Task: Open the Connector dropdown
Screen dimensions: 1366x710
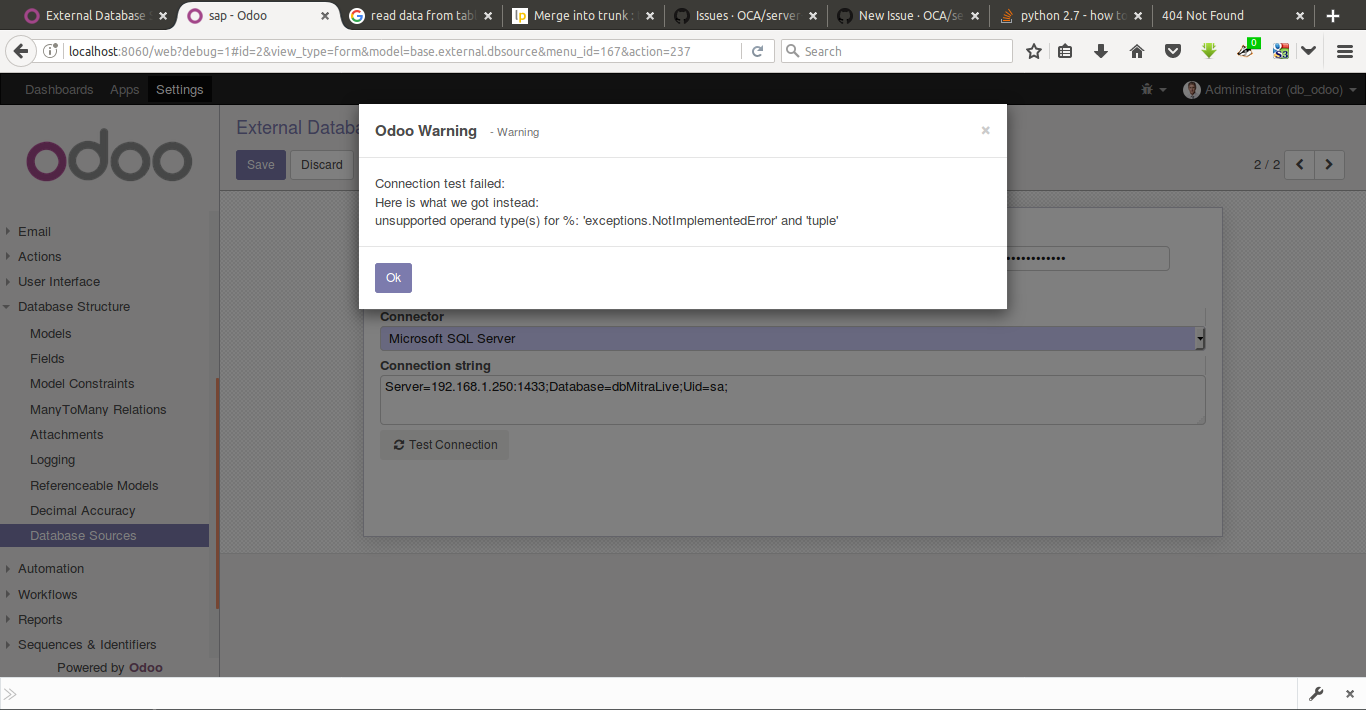Action: pyautogui.click(x=792, y=338)
